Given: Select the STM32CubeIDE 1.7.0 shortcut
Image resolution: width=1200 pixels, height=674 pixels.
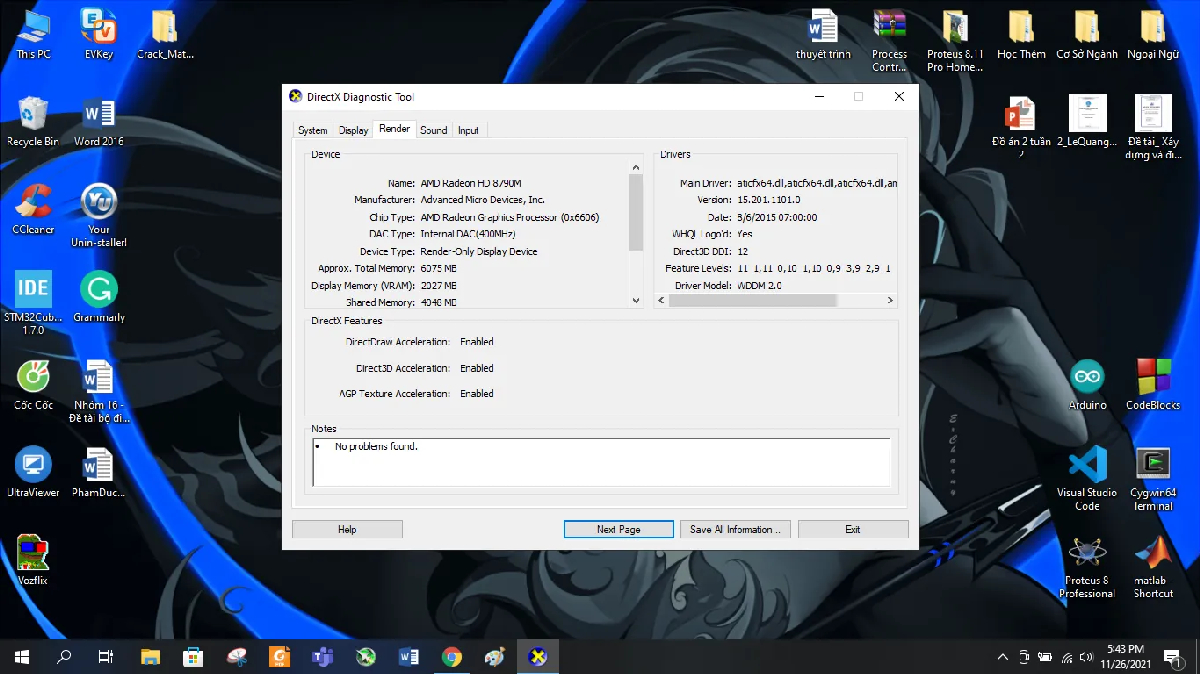Looking at the screenshot, I should tap(33, 302).
